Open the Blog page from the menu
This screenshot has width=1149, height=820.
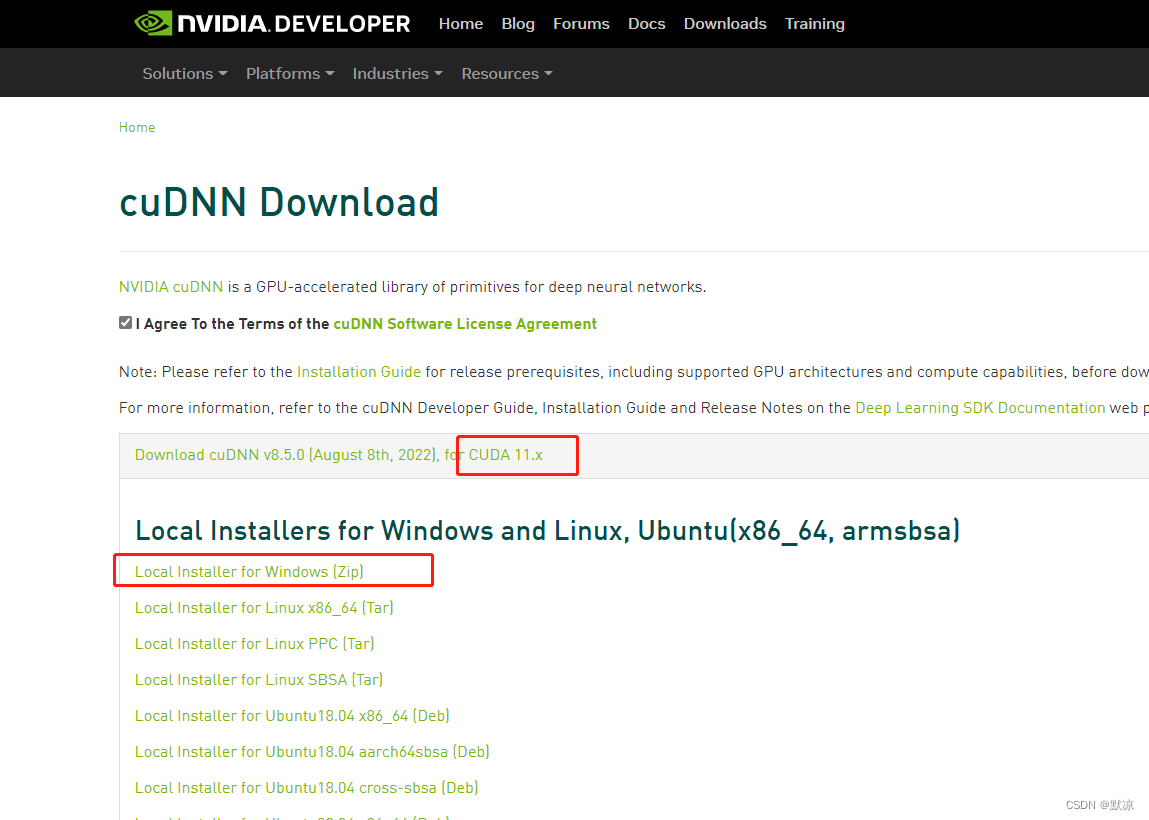[518, 23]
